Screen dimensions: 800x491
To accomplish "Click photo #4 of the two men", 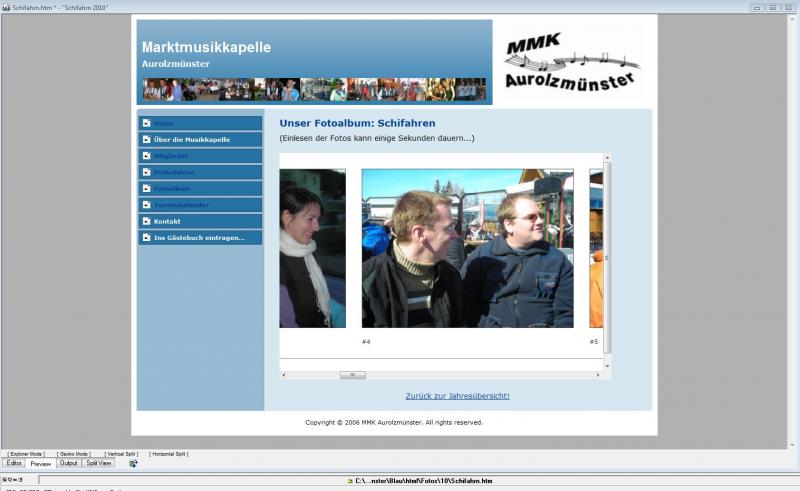I will tap(467, 248).
